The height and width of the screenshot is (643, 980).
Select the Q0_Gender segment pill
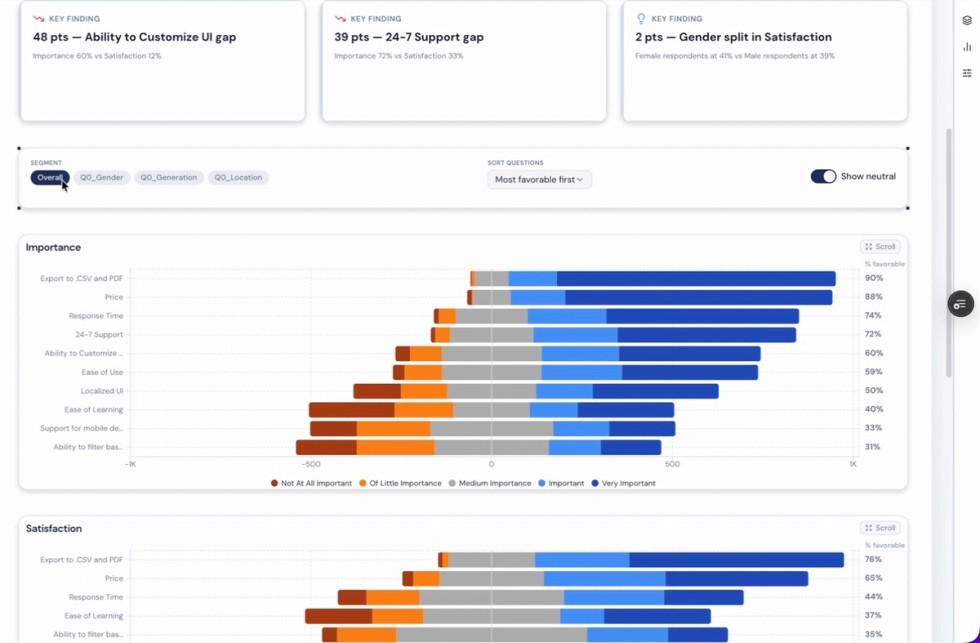click(x=102, y=177)
